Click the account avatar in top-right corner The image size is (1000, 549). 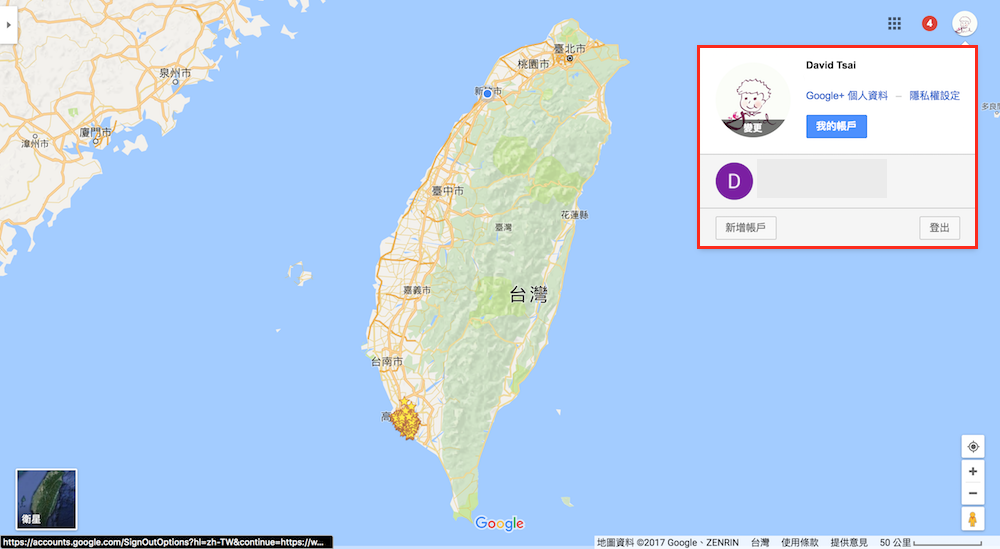click(x=964, y=24)
